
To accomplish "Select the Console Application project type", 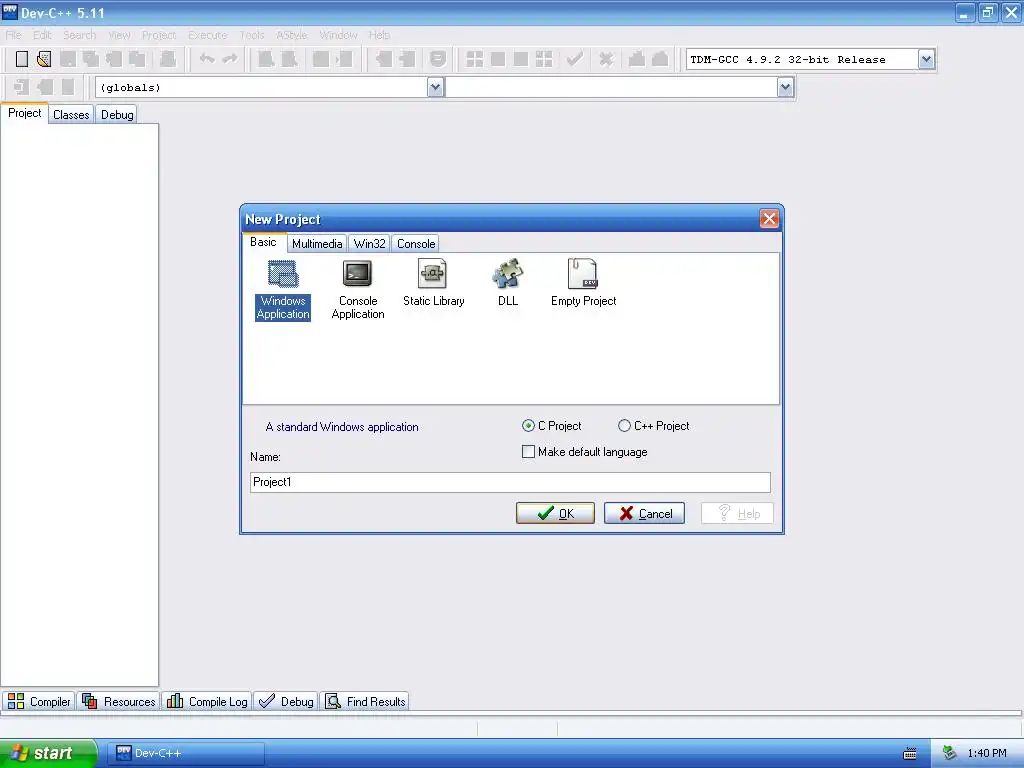I will (357, 290).
